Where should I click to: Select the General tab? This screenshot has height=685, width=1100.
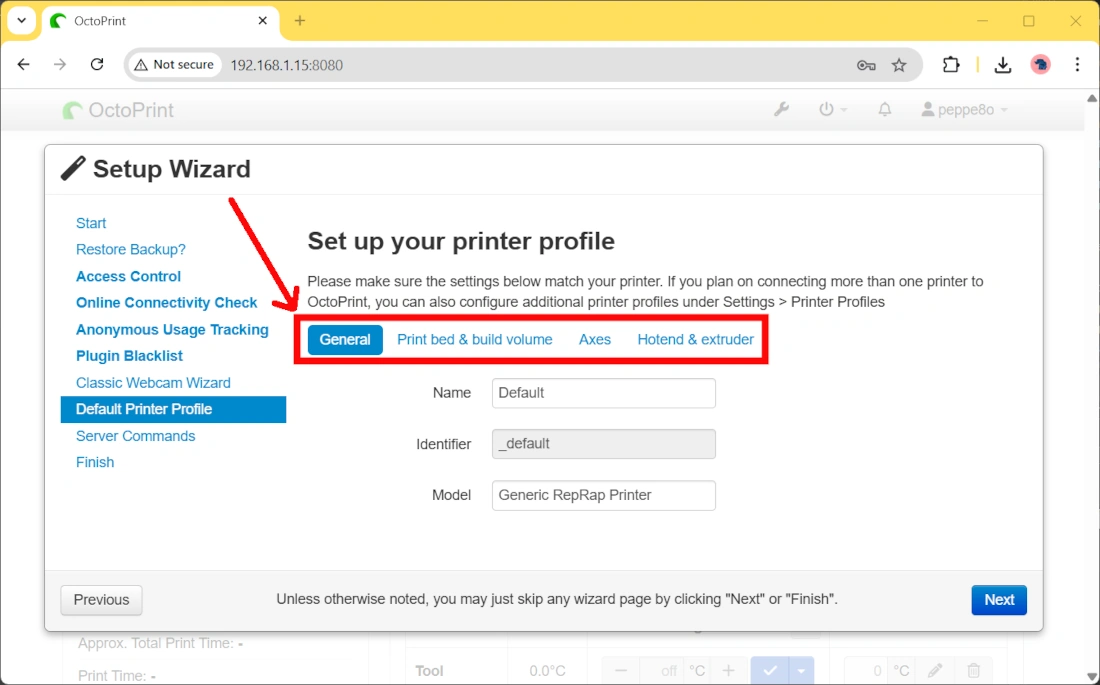[345, 340]
